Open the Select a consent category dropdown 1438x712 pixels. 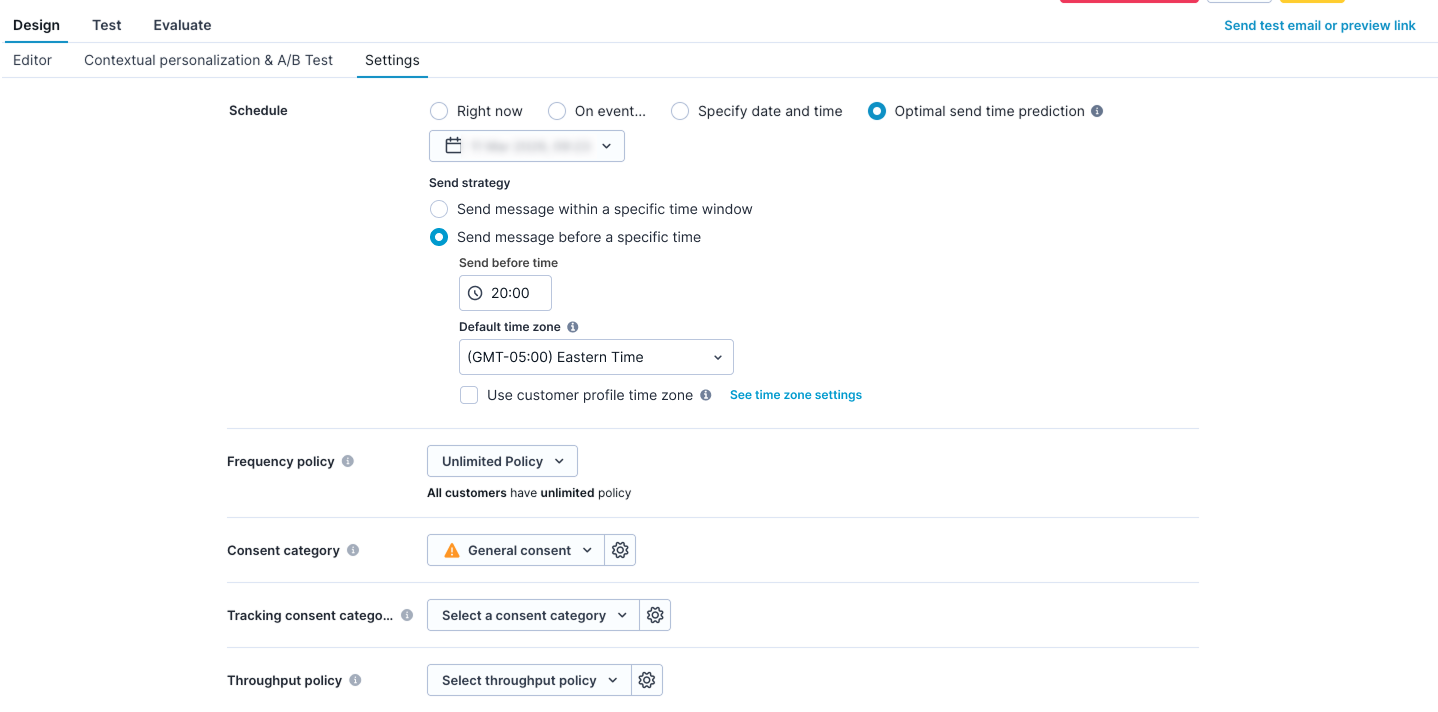532,614
